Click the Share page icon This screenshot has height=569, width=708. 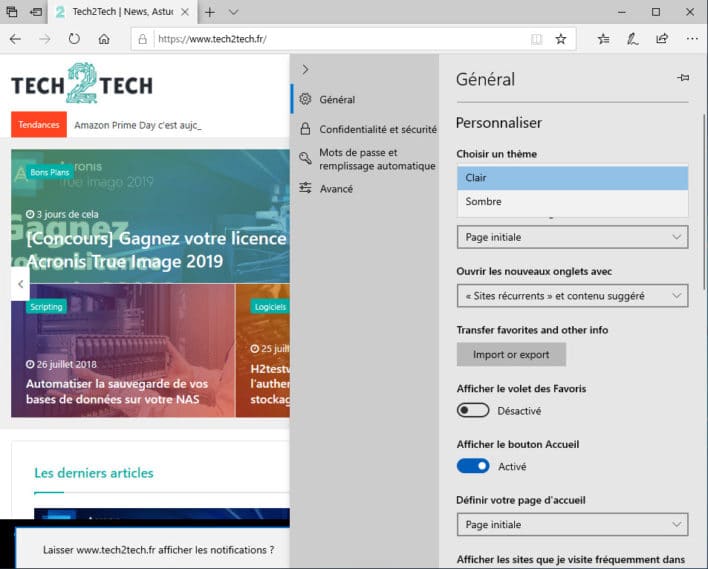point(661,39)
